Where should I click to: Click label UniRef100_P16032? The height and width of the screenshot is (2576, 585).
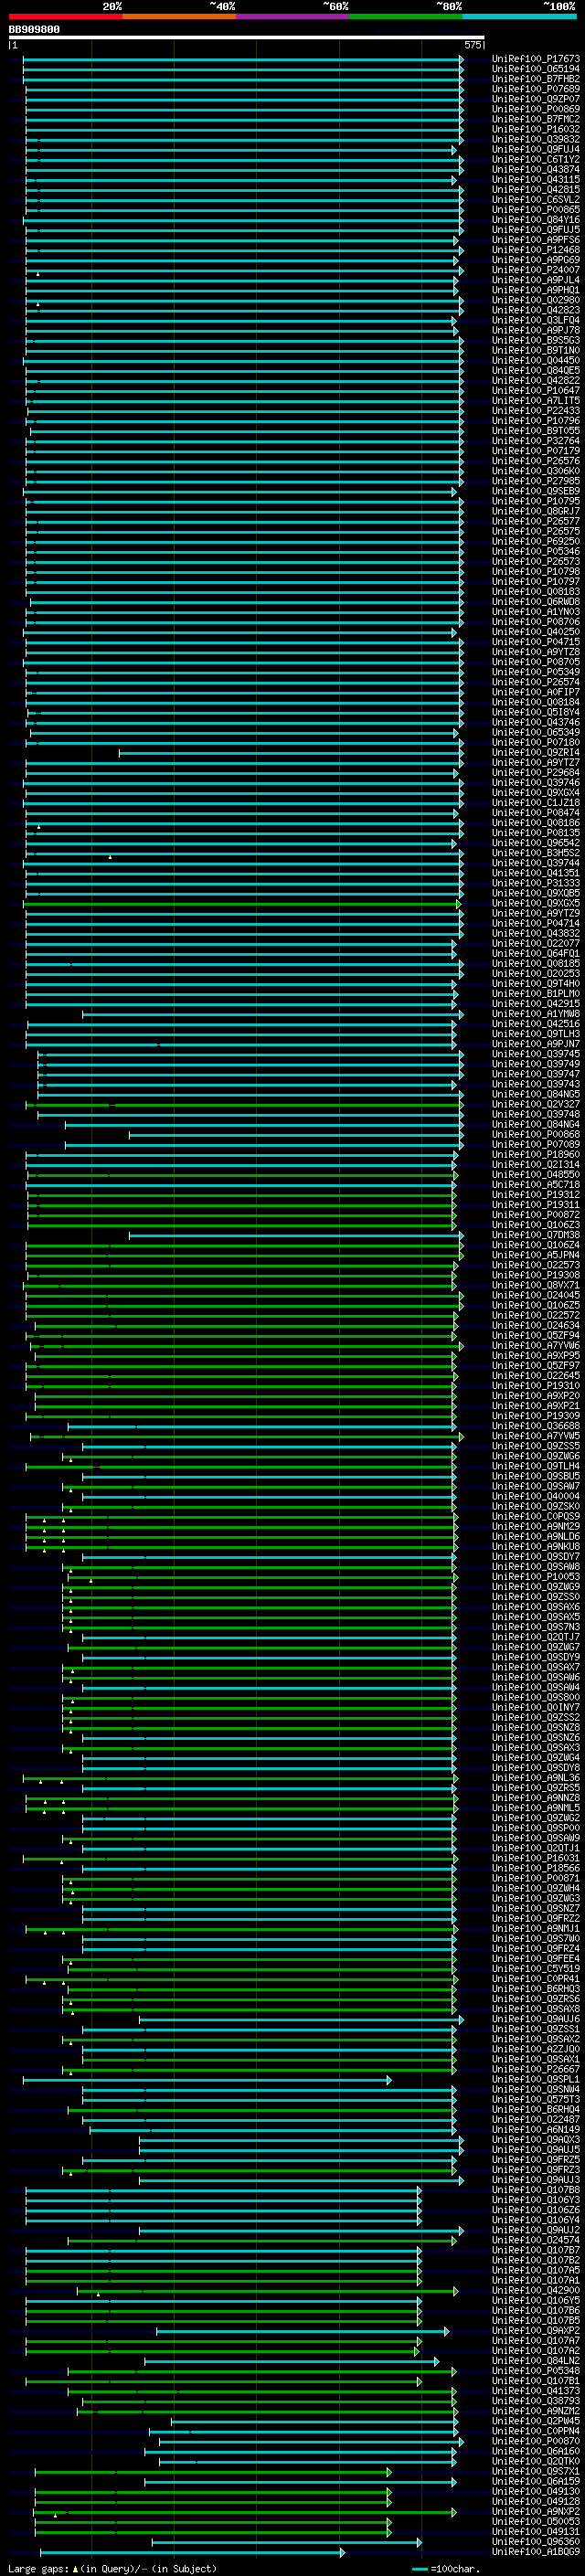click(536, 129)
